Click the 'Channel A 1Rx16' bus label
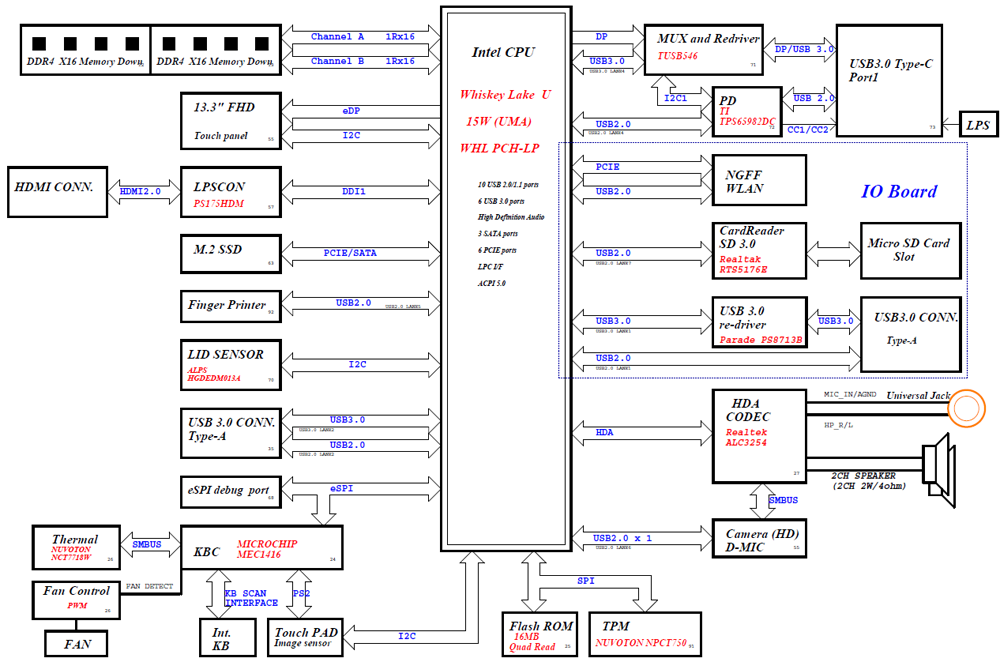The image size is (1000, 662). coord(362,36)
